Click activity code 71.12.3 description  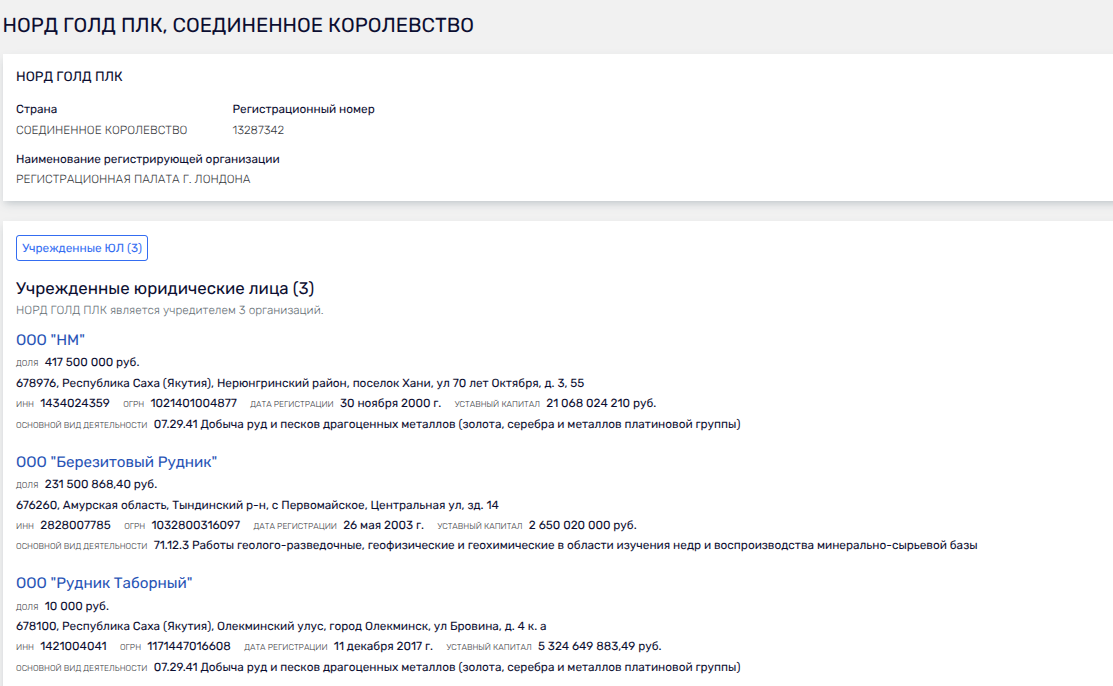pos(565,545)
